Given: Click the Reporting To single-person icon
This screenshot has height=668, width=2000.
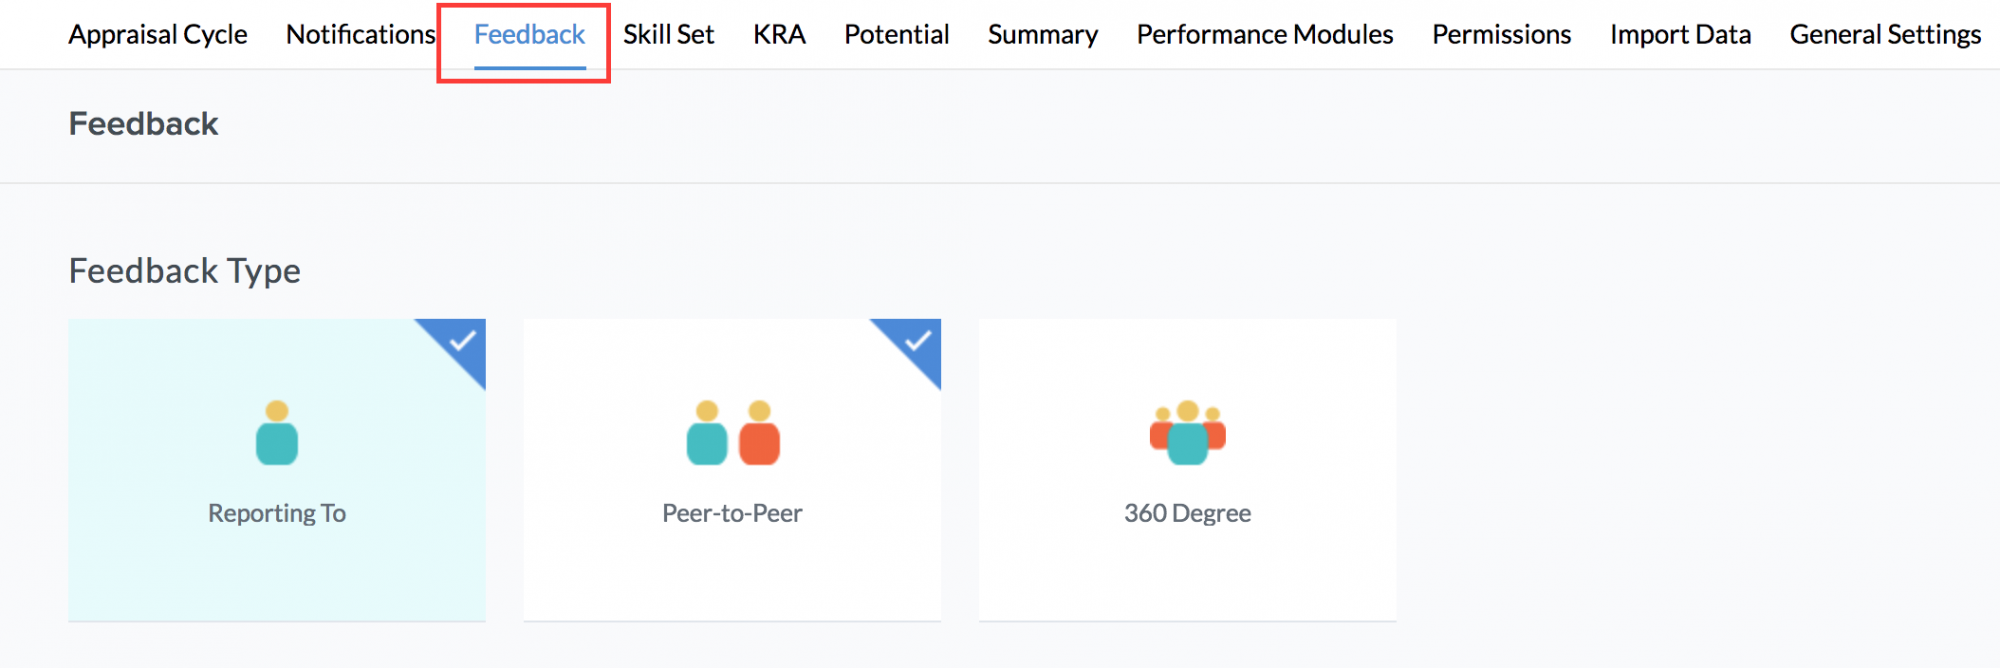Looking at the screenshot, I should (277, 433).
